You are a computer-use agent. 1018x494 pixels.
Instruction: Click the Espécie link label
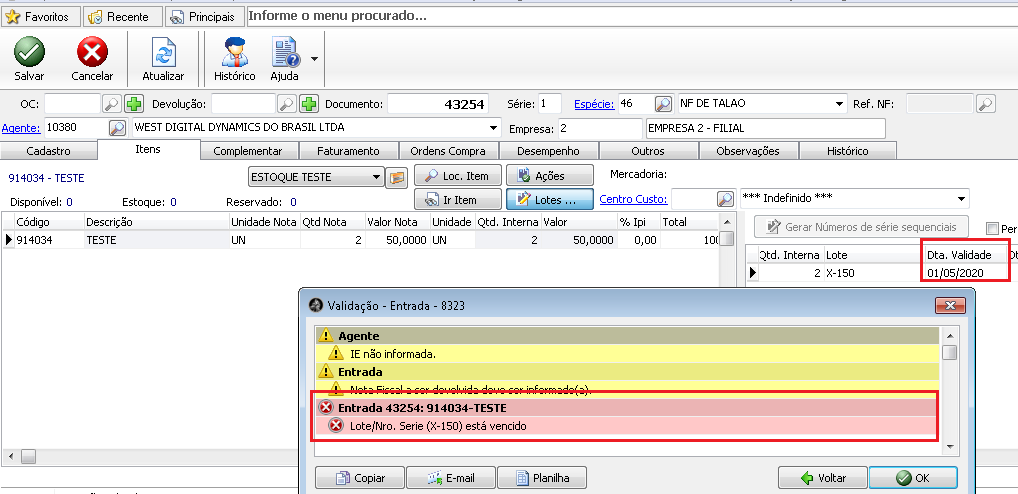point(595,104)
